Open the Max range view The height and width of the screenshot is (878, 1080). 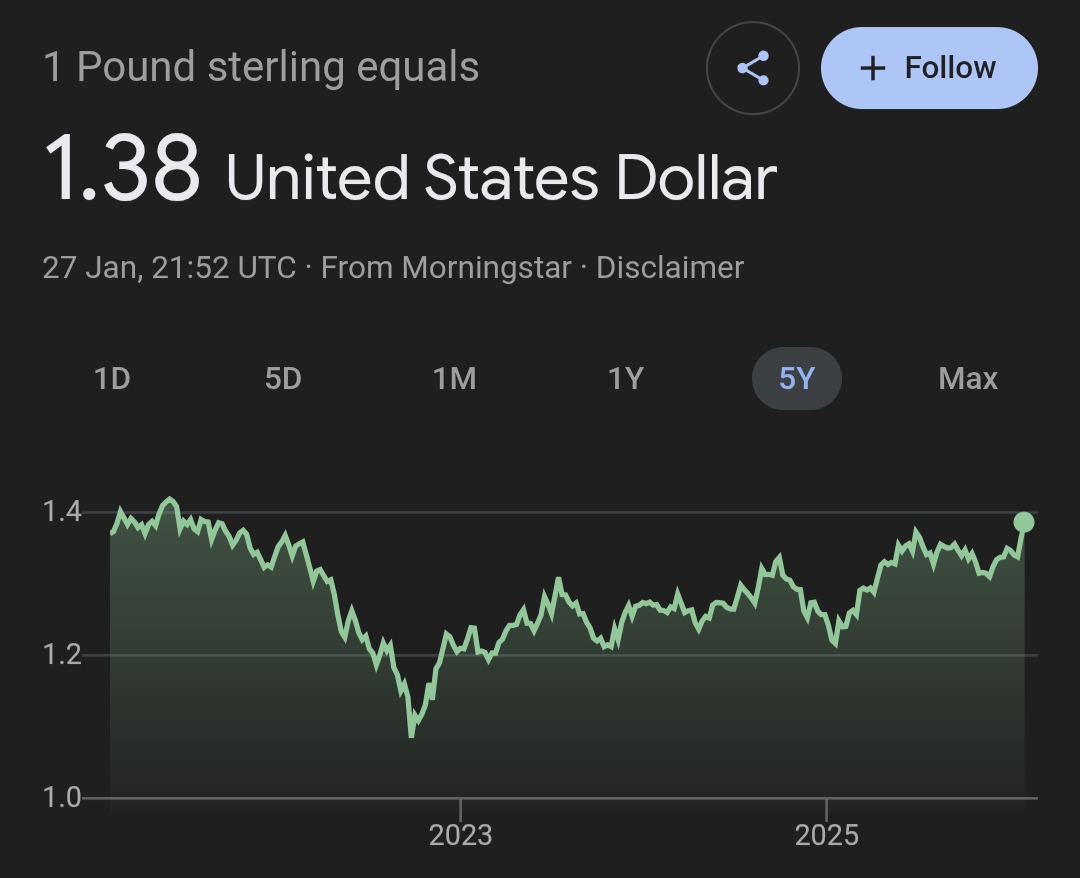968,379
